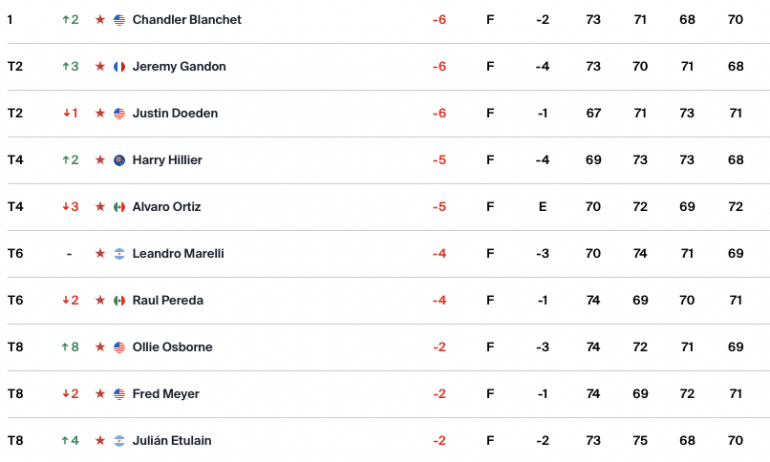The height and width of the screenshot is (462, 770).
Task: Open Chandler Blanchet's player profile
Action: tap(187, 20)
